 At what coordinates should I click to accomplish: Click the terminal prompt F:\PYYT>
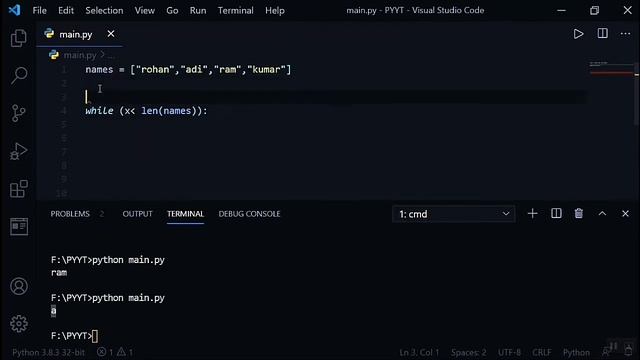coord(71,336)
